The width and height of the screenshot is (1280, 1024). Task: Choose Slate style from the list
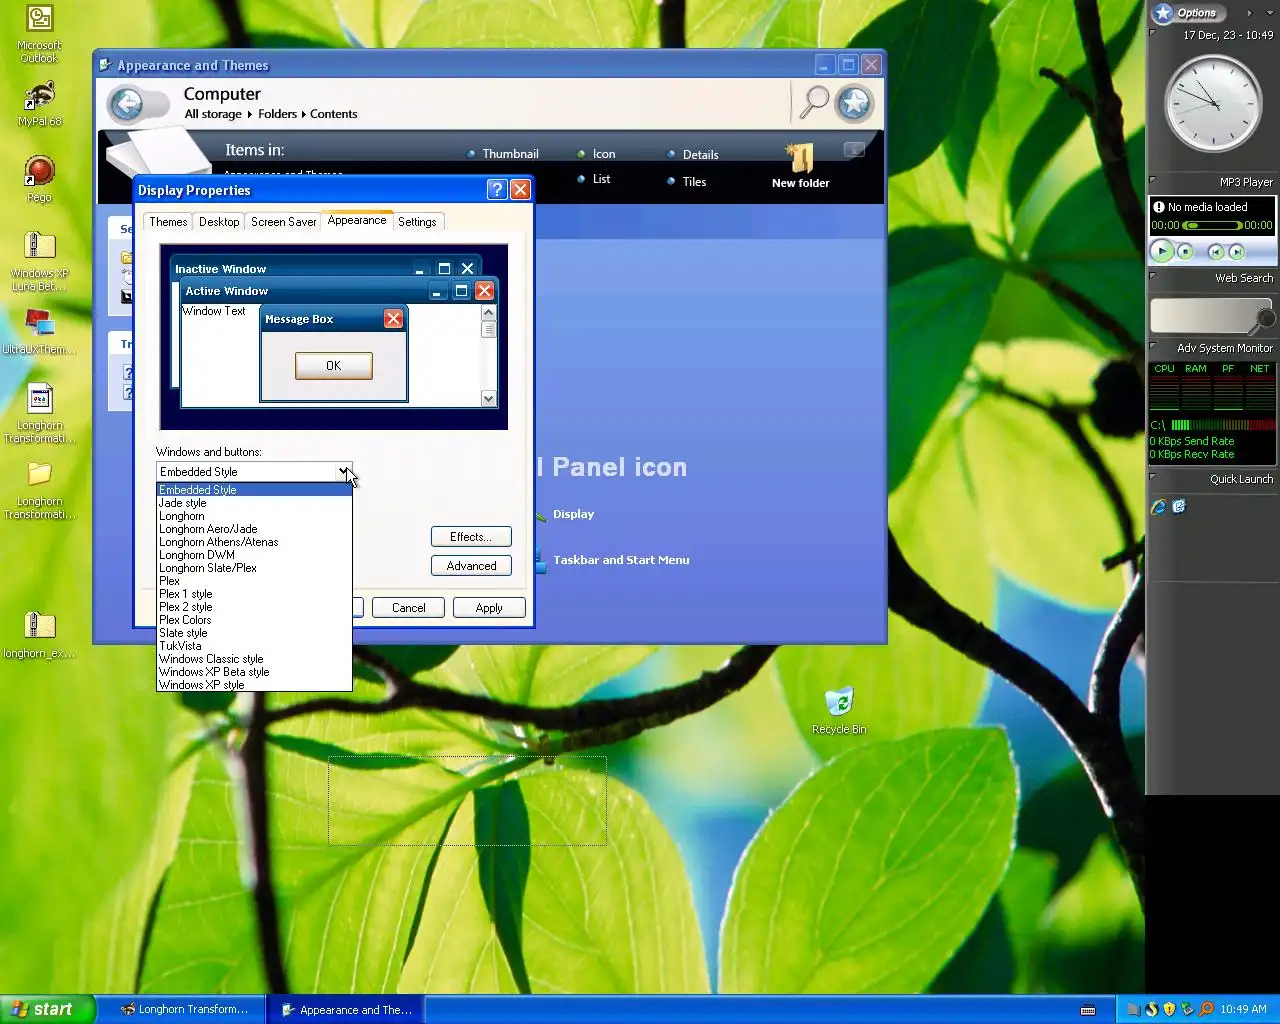pos(254,633)
